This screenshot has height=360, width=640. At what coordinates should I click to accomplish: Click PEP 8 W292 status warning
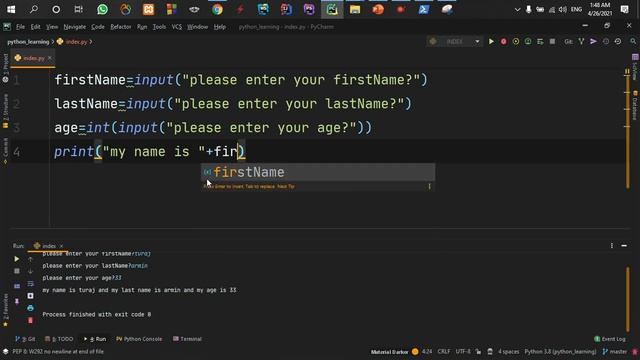pyautogui.click(x=58, y=351)
